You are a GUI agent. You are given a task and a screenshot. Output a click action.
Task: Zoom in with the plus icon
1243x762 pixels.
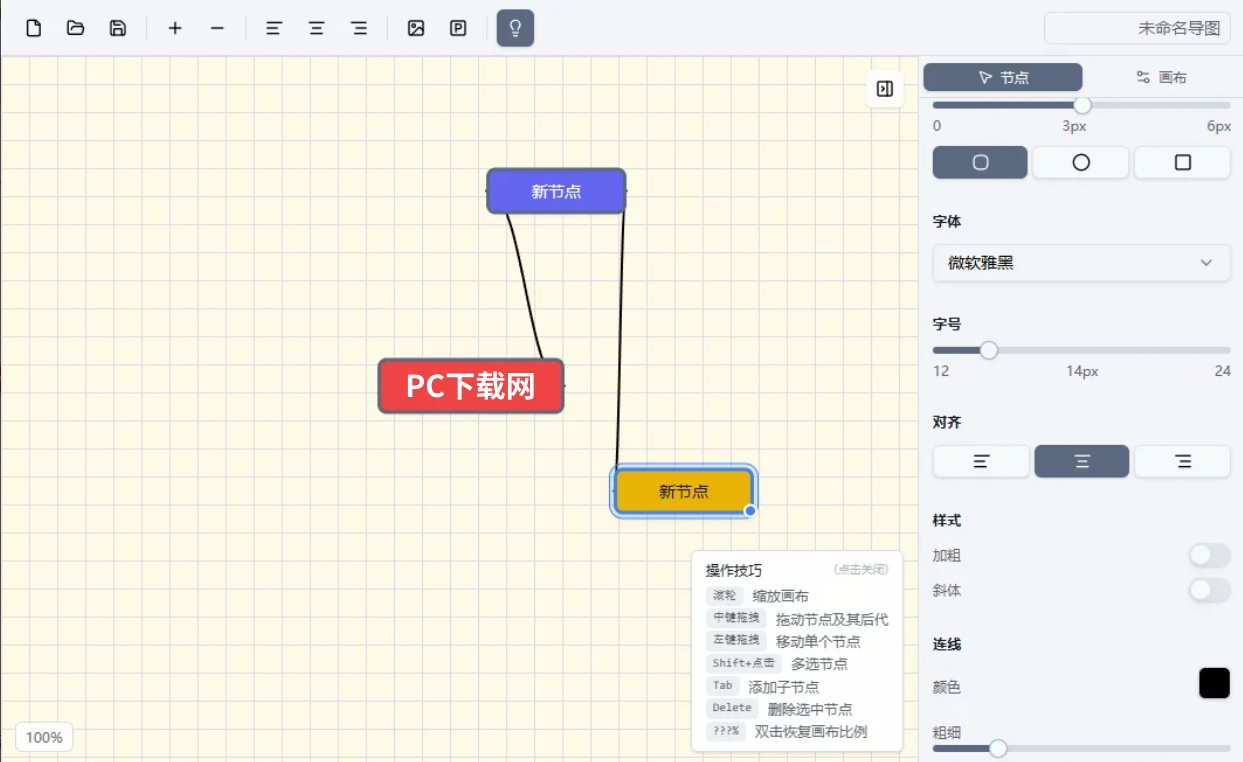tap(175, 28)
